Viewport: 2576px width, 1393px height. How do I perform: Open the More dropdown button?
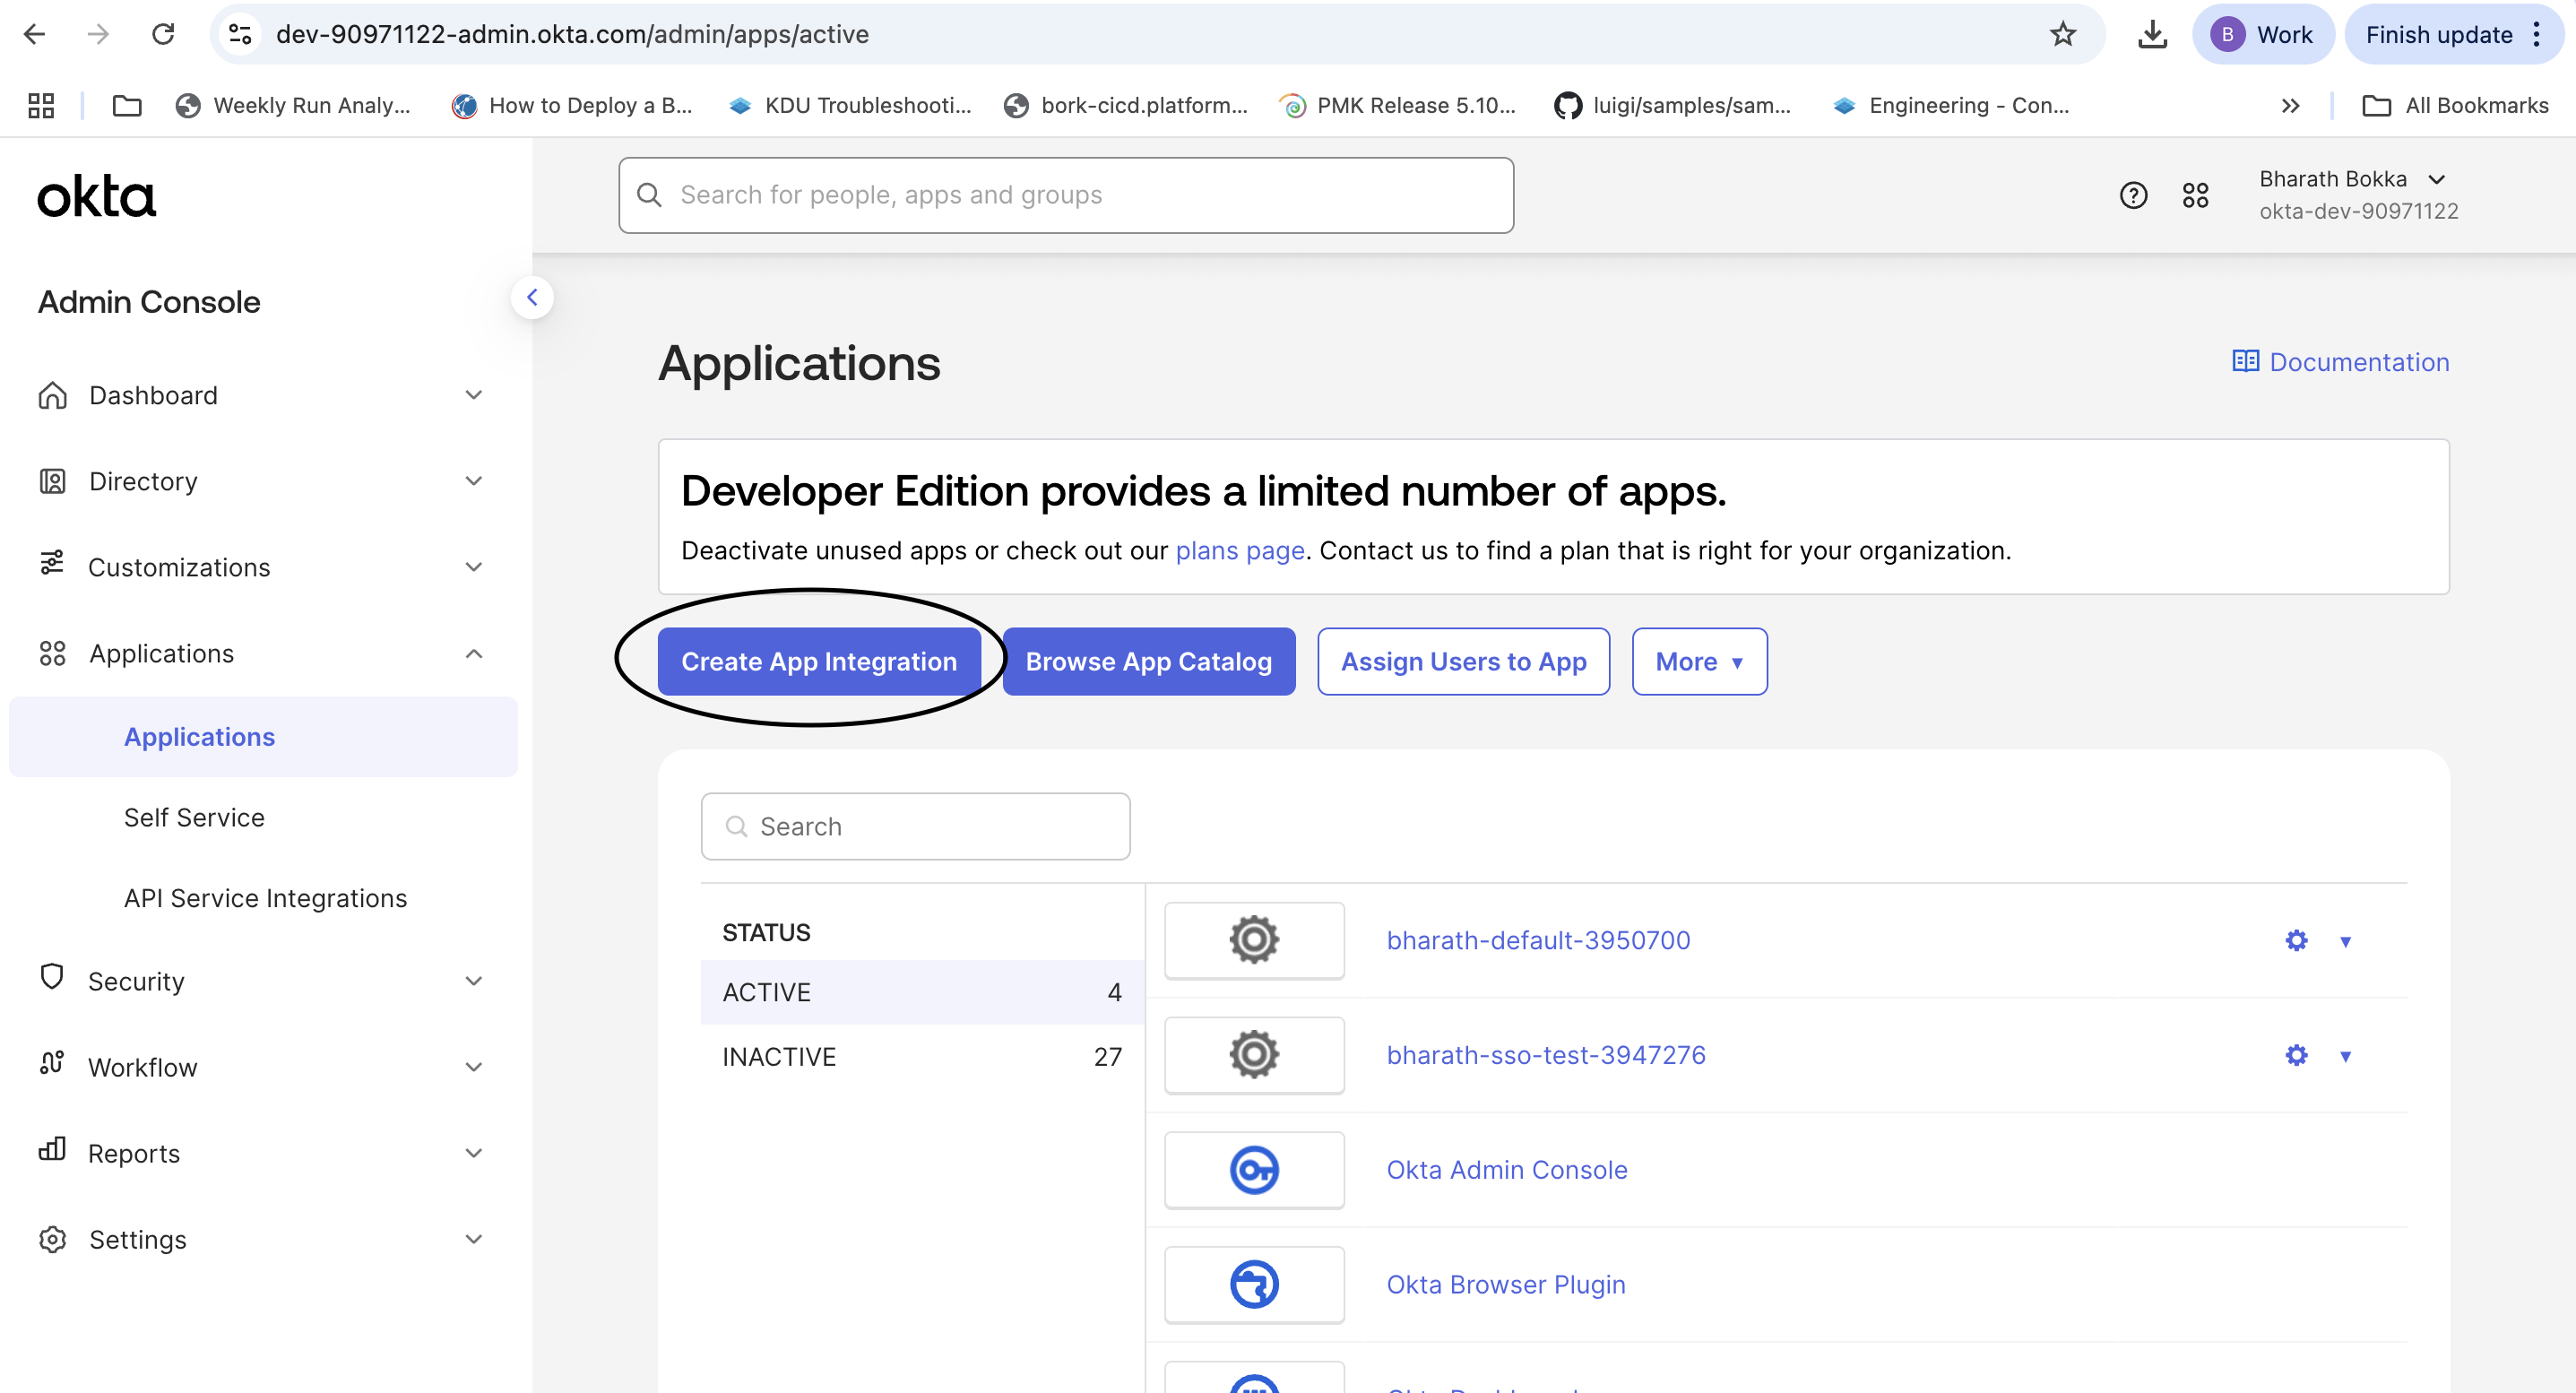(1699, 661)
